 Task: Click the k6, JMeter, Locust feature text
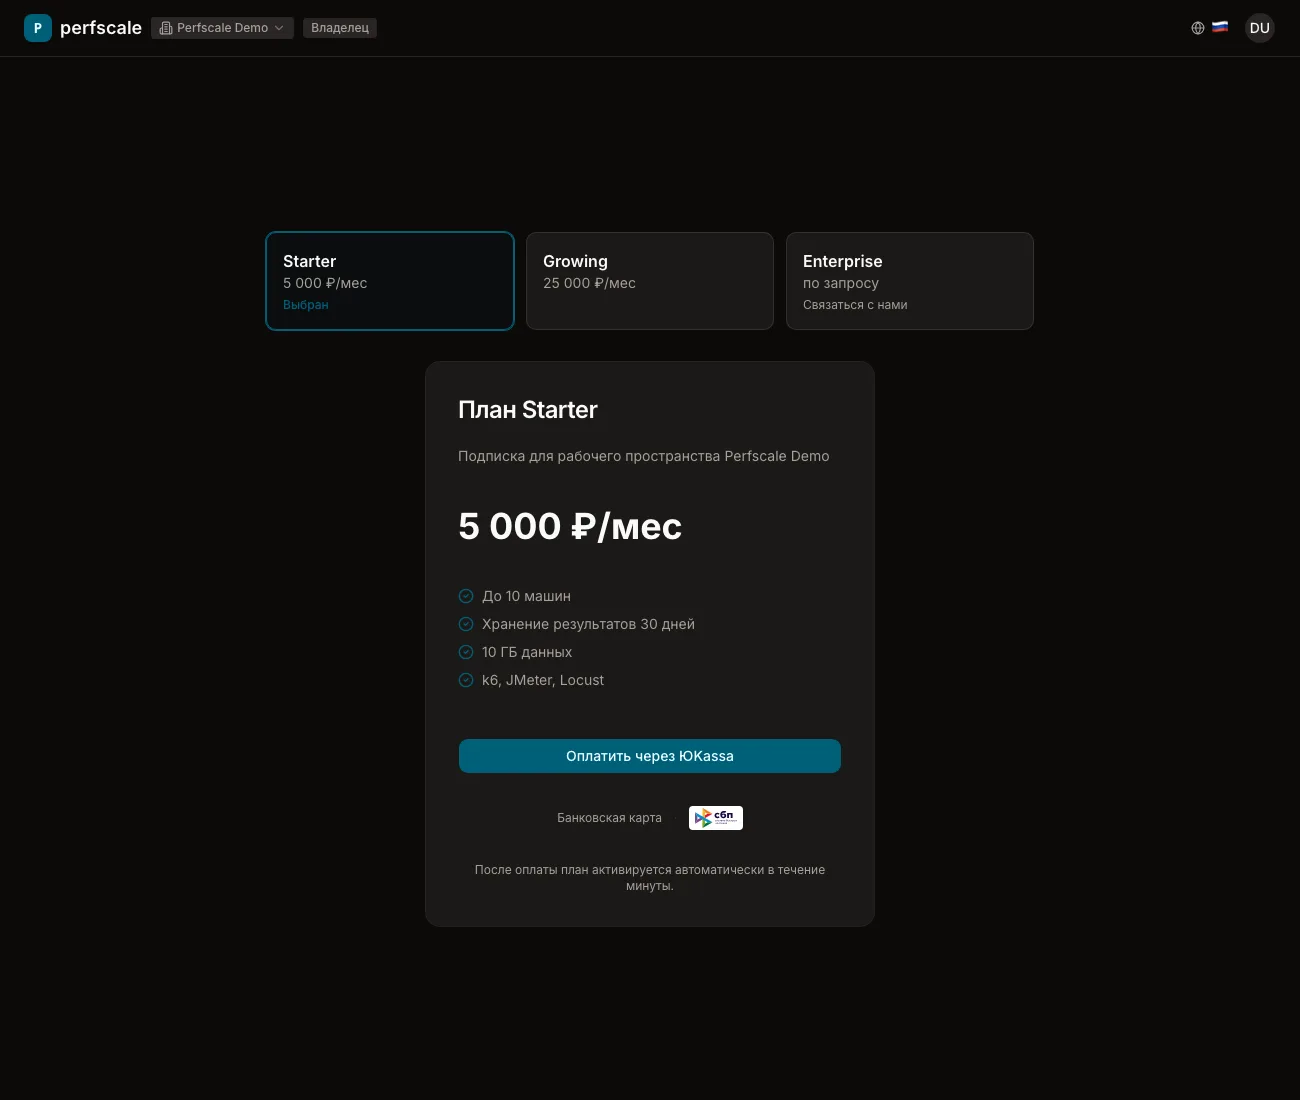click(x=543, y=680)
